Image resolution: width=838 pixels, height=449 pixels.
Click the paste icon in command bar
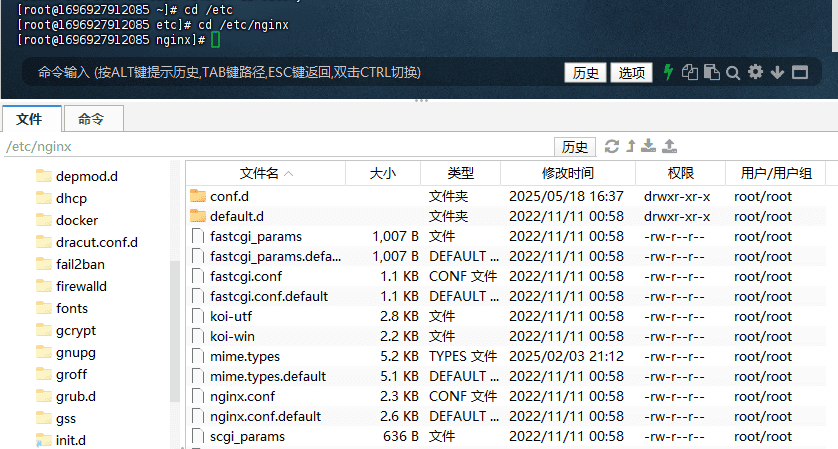tap(711, 72)
